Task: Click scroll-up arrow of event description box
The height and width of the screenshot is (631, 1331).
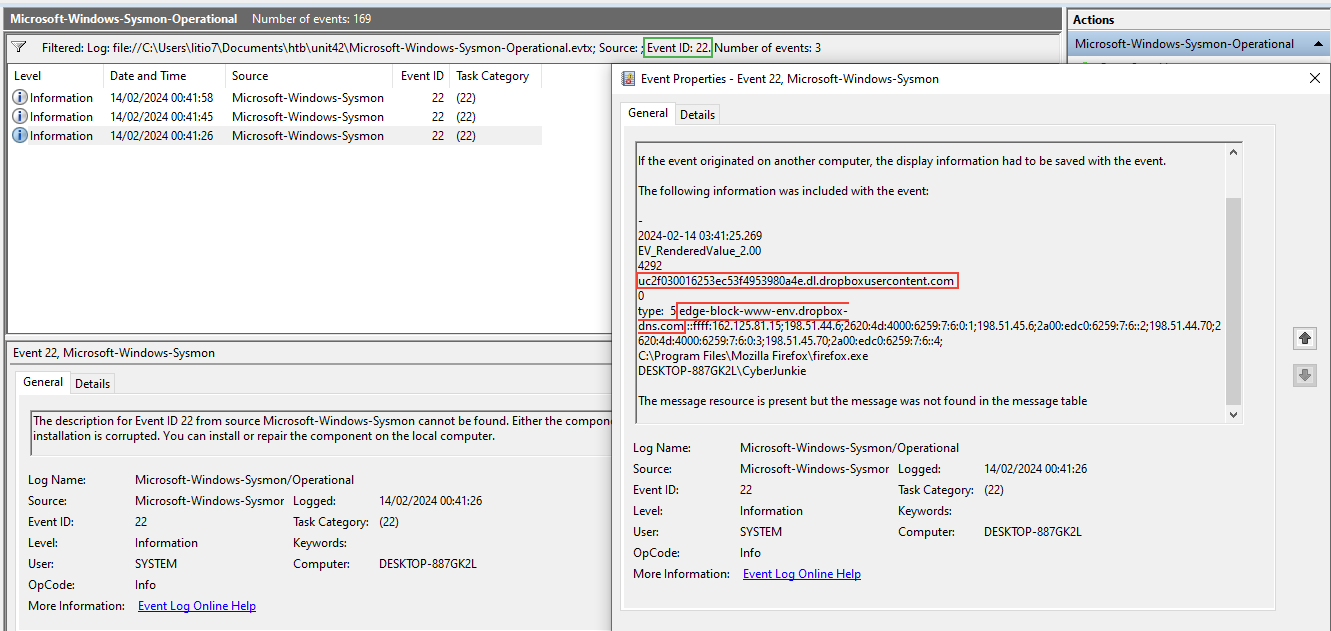Action: [x=1234, y=153]
